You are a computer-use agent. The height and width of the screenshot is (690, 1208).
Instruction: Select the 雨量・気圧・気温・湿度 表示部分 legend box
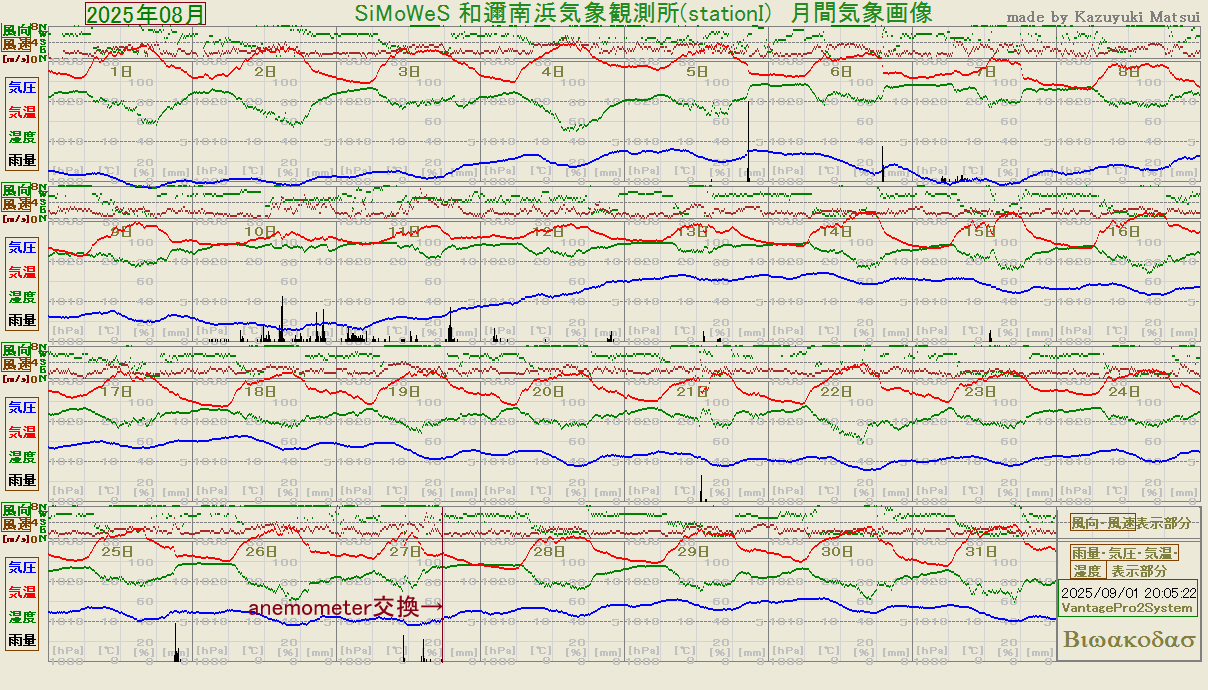coord(1125,562)
